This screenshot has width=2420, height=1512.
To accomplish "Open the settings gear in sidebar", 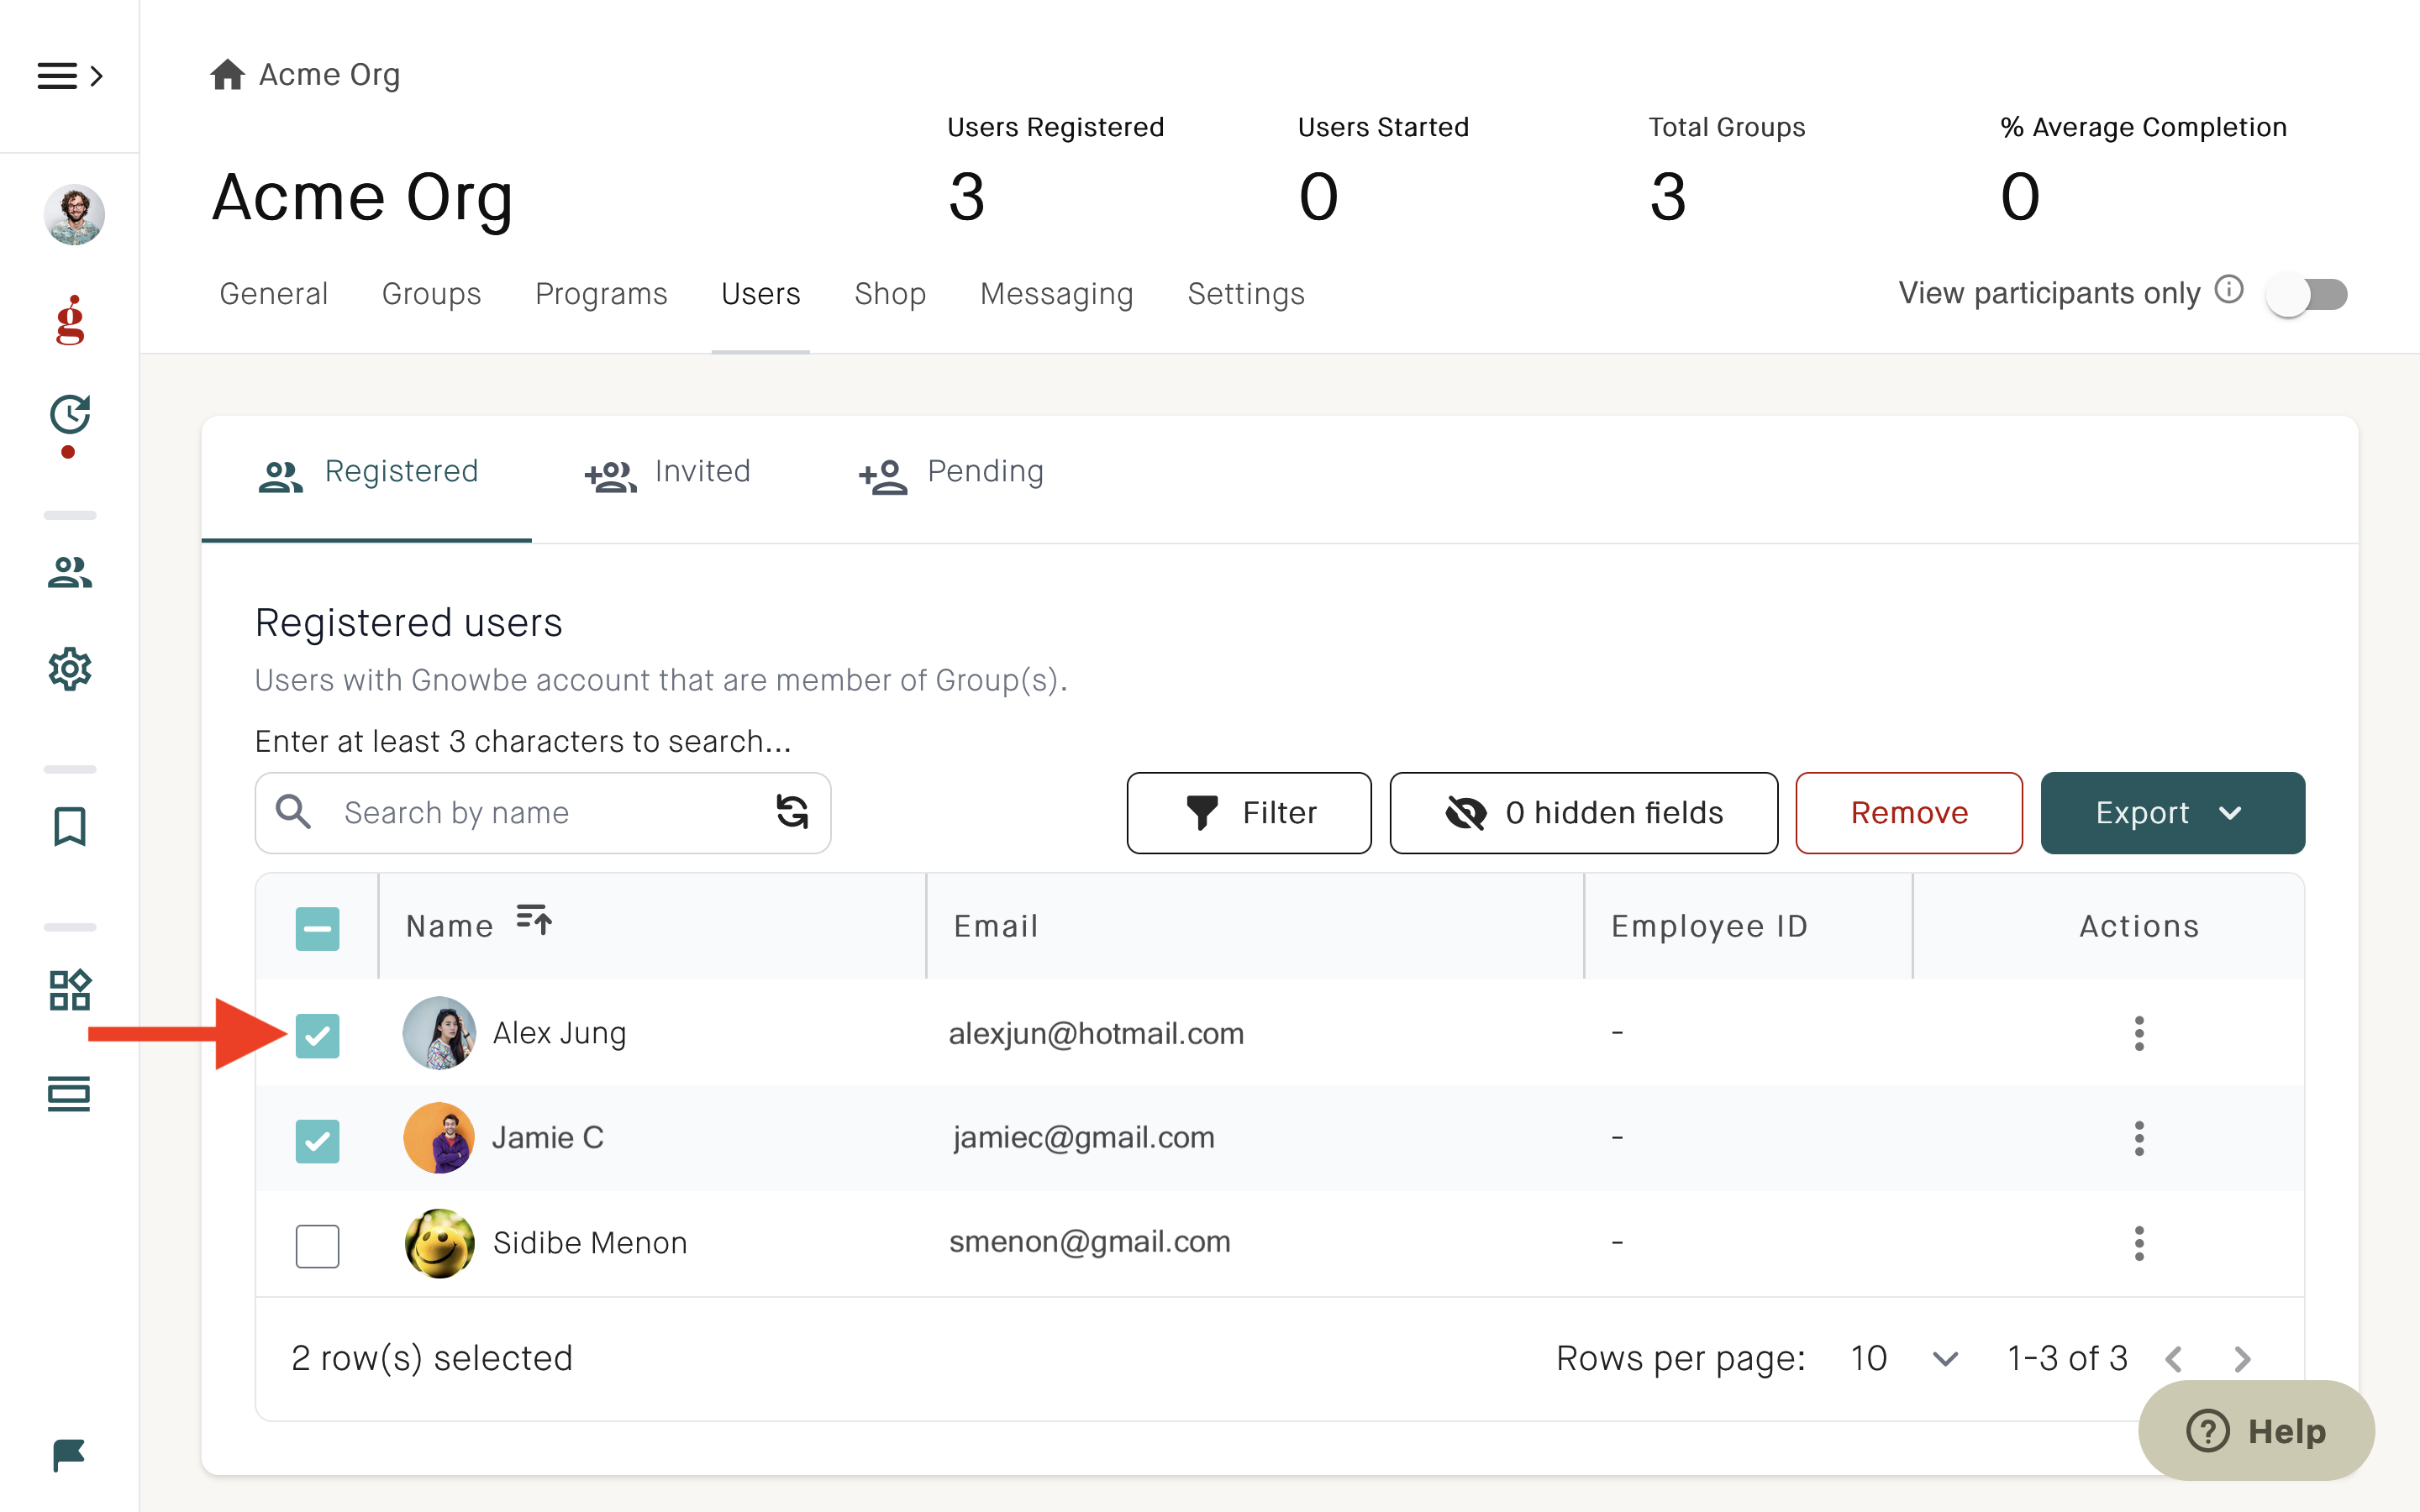I will (70, 669).
